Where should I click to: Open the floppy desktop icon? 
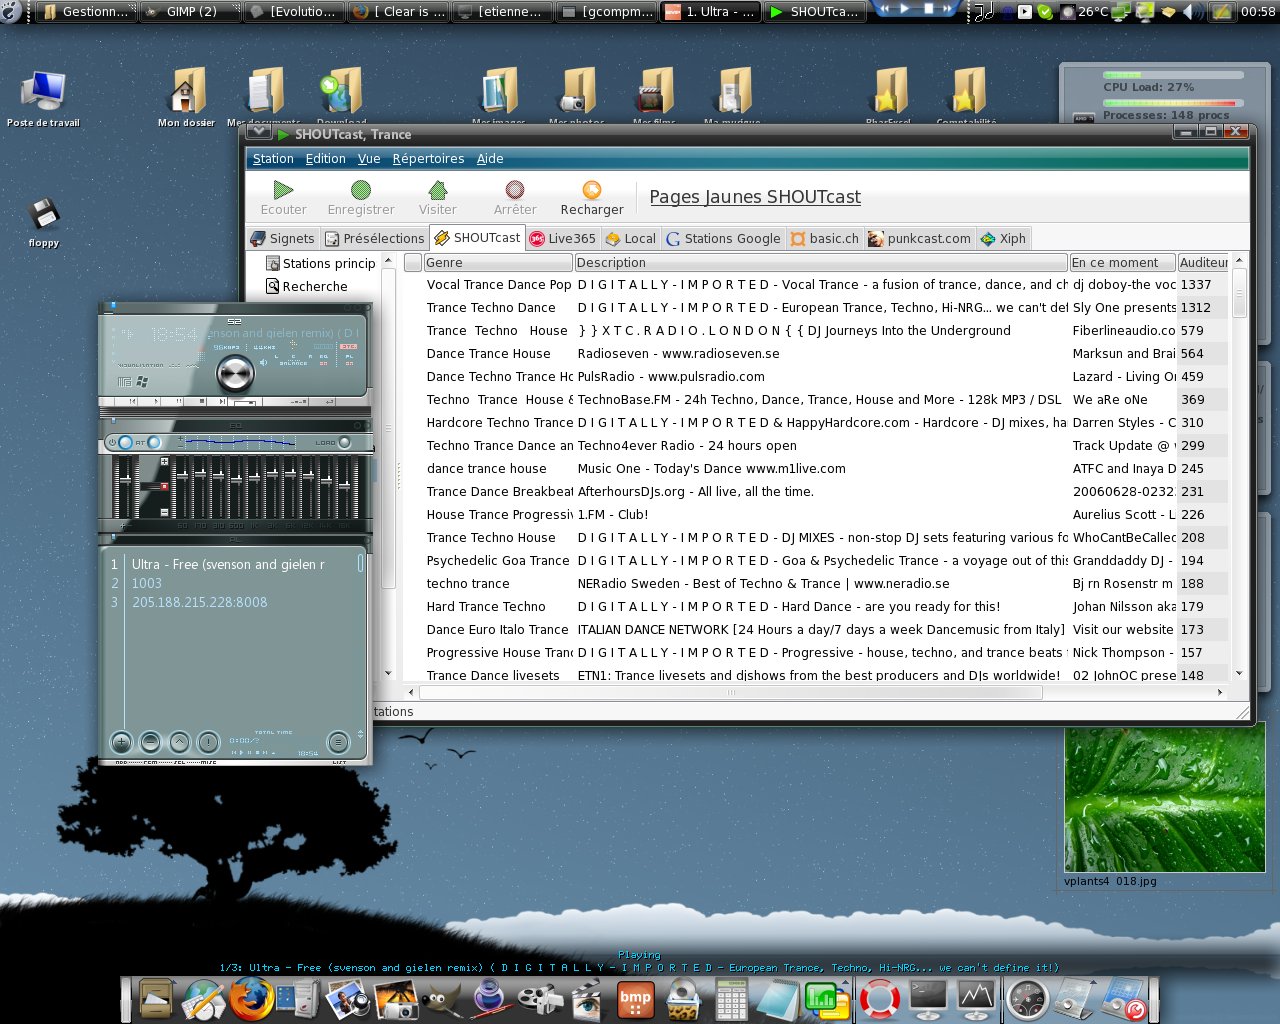pos(43,222)
